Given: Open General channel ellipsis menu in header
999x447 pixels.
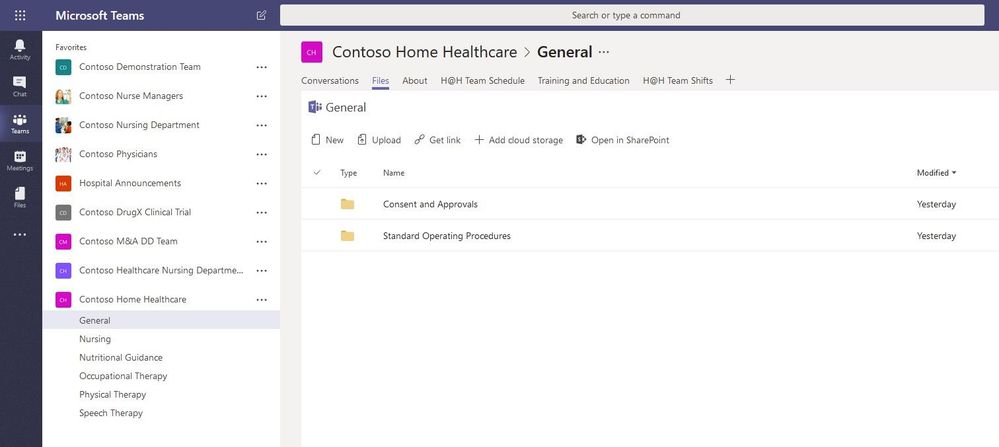Looking at the screenshot, I should point(603,52).
